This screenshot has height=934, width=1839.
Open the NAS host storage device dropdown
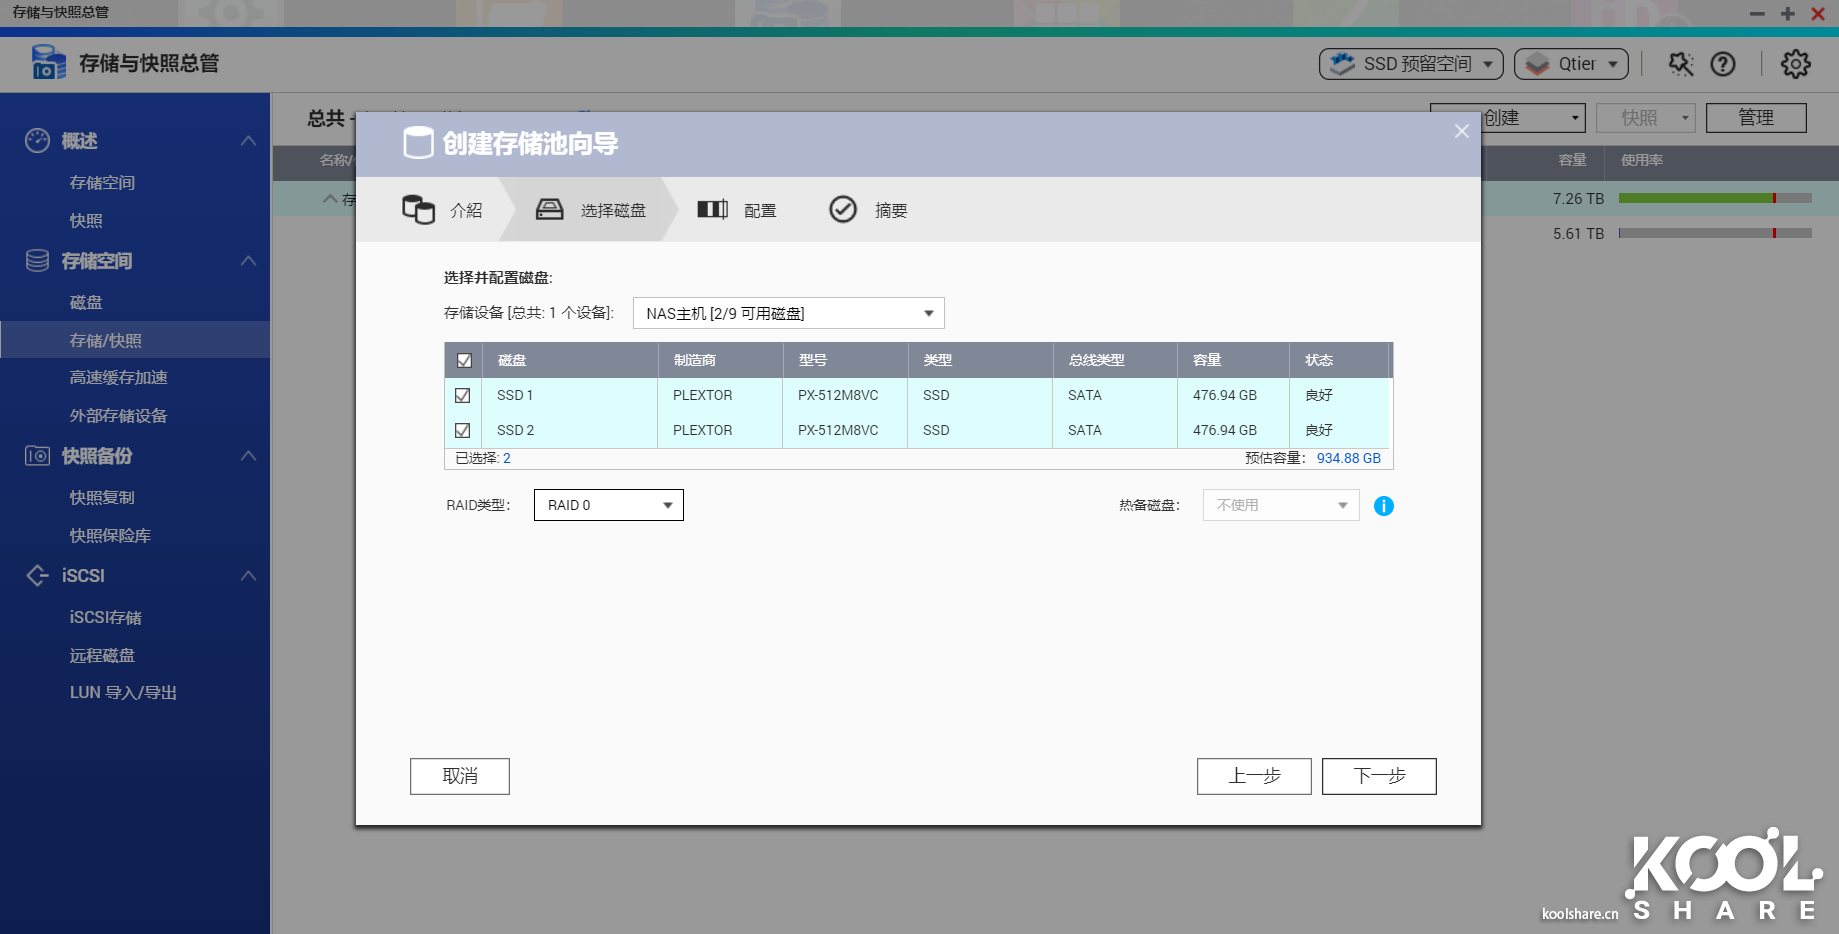(788, 313)
